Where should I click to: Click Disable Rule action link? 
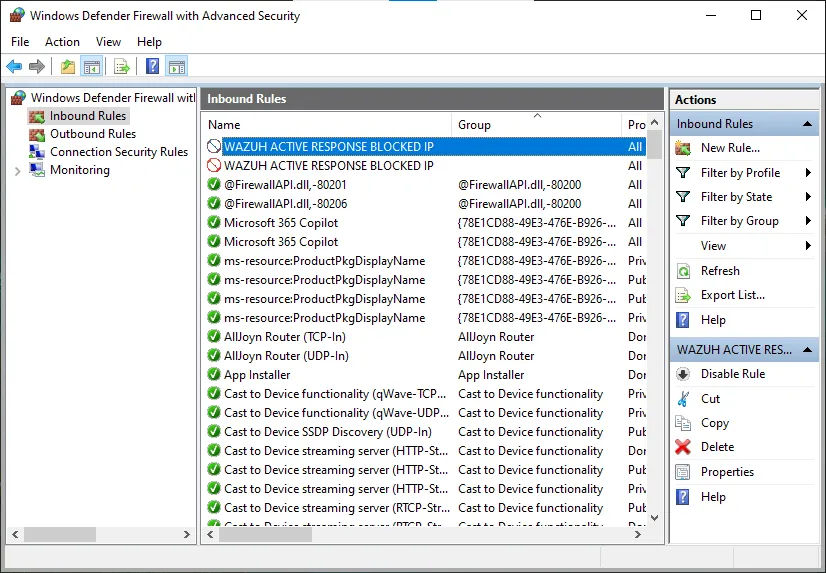coord(733,374)
